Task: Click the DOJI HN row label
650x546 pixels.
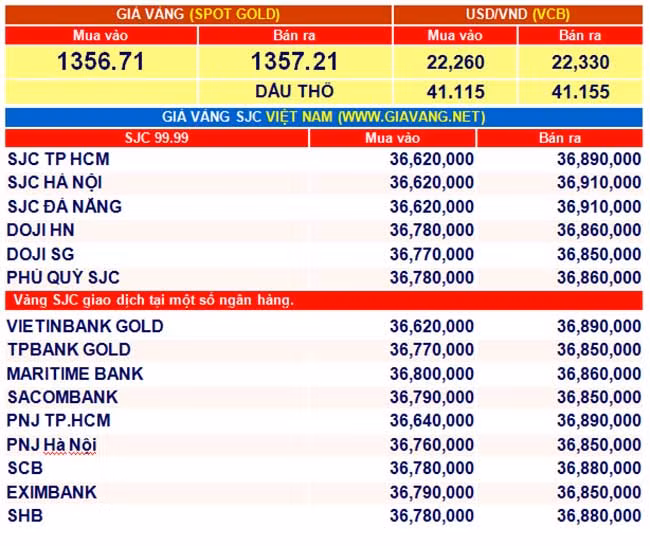Action: tap(41, 230)
